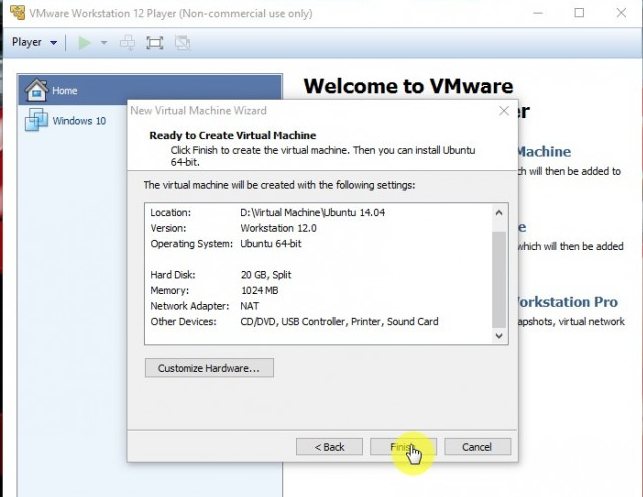Open the power options dropdown arrow
The image size is (643, 497).
coord(104,43)
